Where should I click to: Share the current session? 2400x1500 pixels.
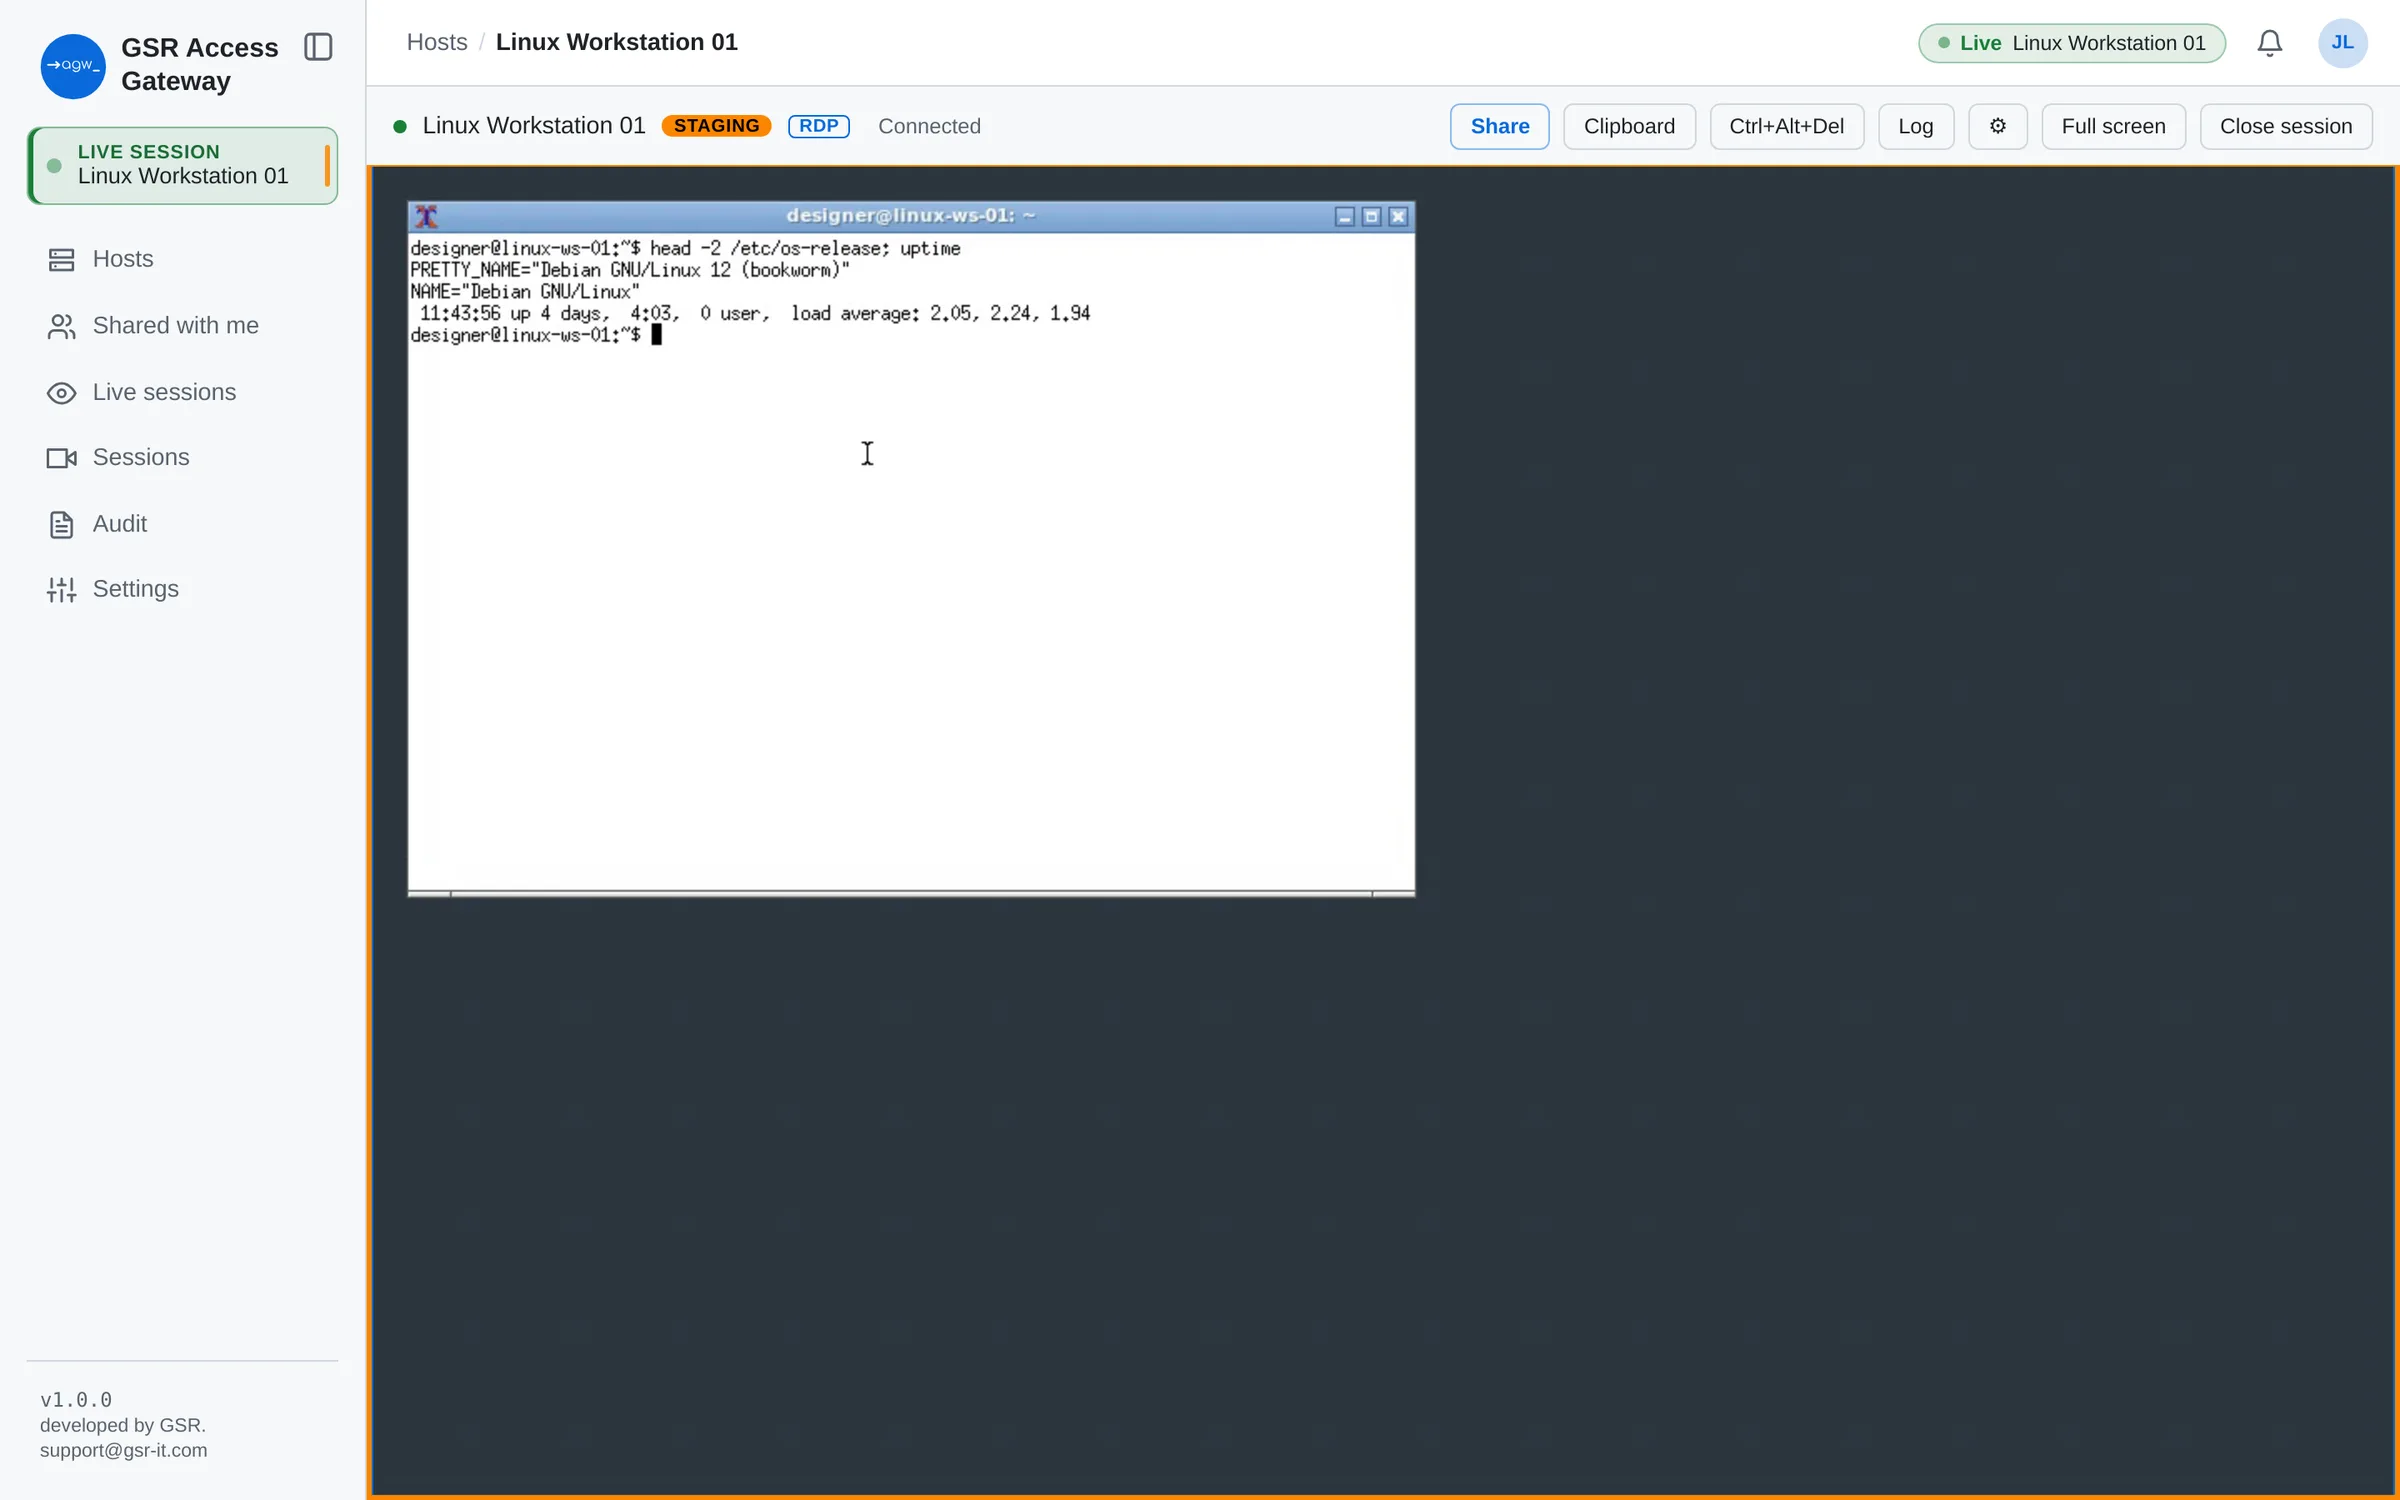(1500, 126)
